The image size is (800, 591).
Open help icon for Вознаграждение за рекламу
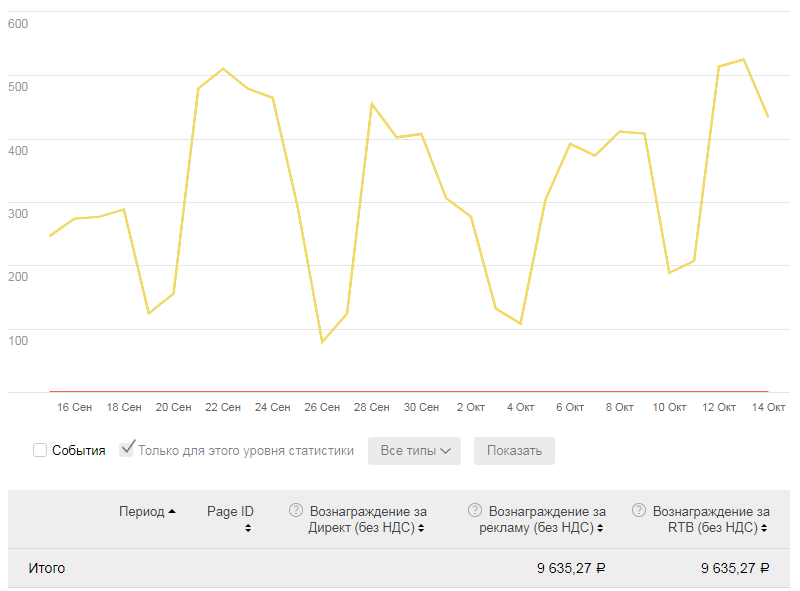(475, 510)
